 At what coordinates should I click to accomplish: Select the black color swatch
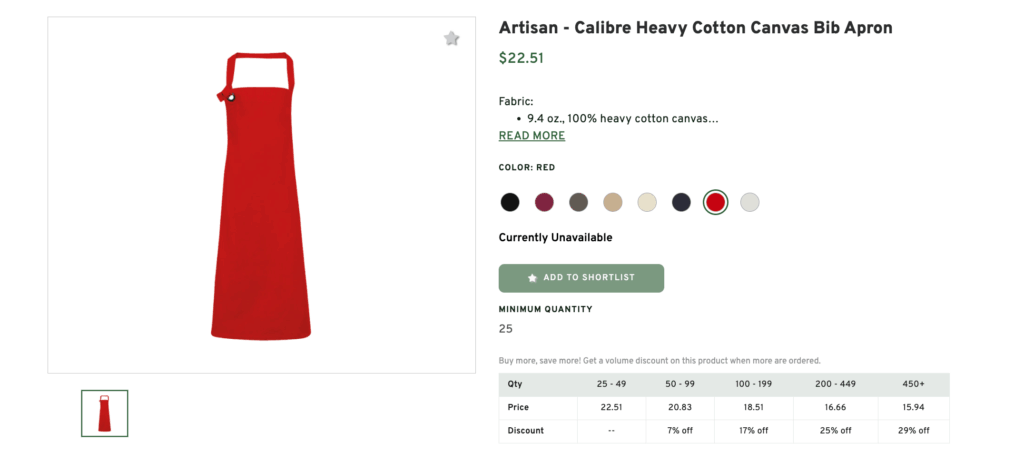click(x=510, y=202)
